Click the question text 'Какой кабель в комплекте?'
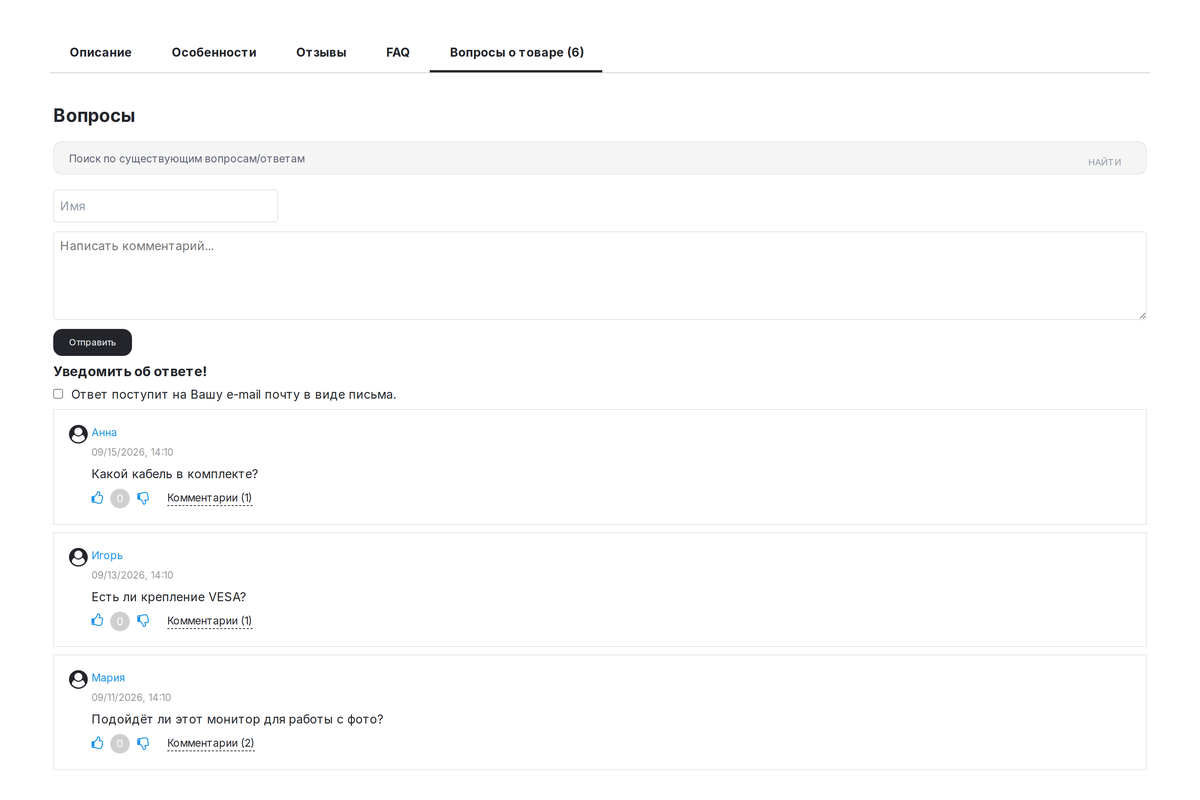 tap(175, 474)
